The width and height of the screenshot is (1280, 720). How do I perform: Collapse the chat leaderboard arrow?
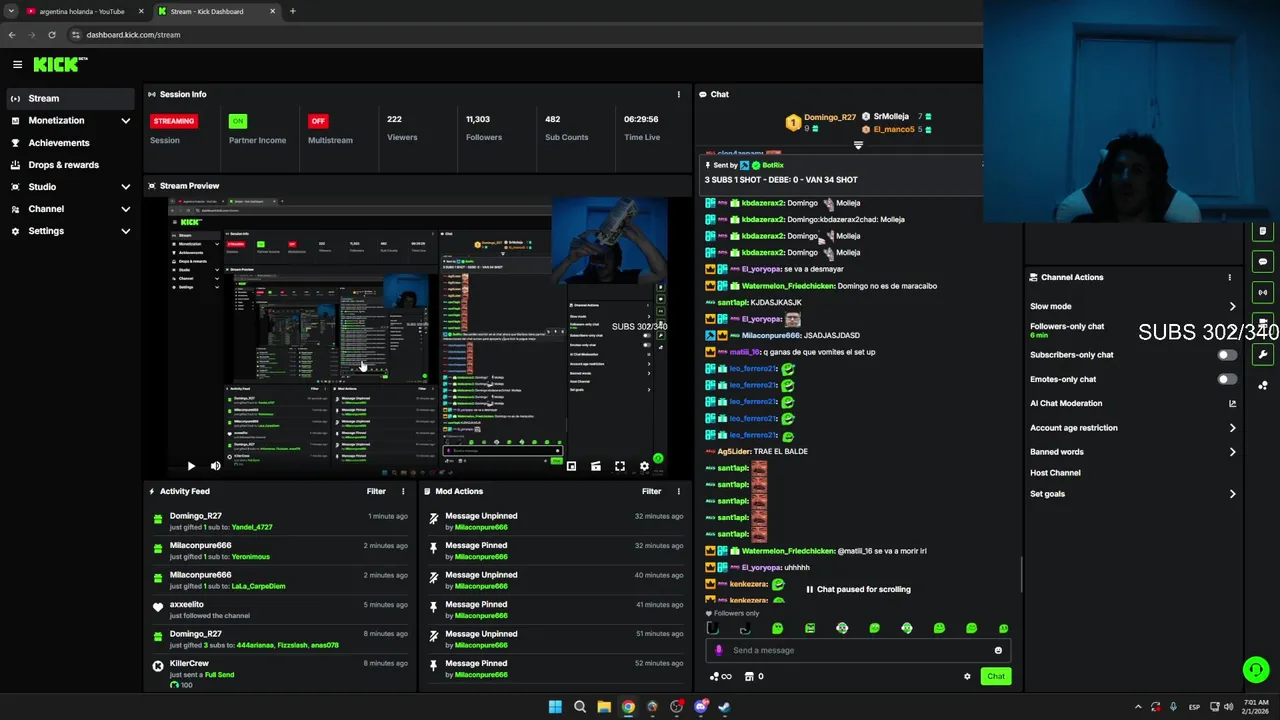858,145
